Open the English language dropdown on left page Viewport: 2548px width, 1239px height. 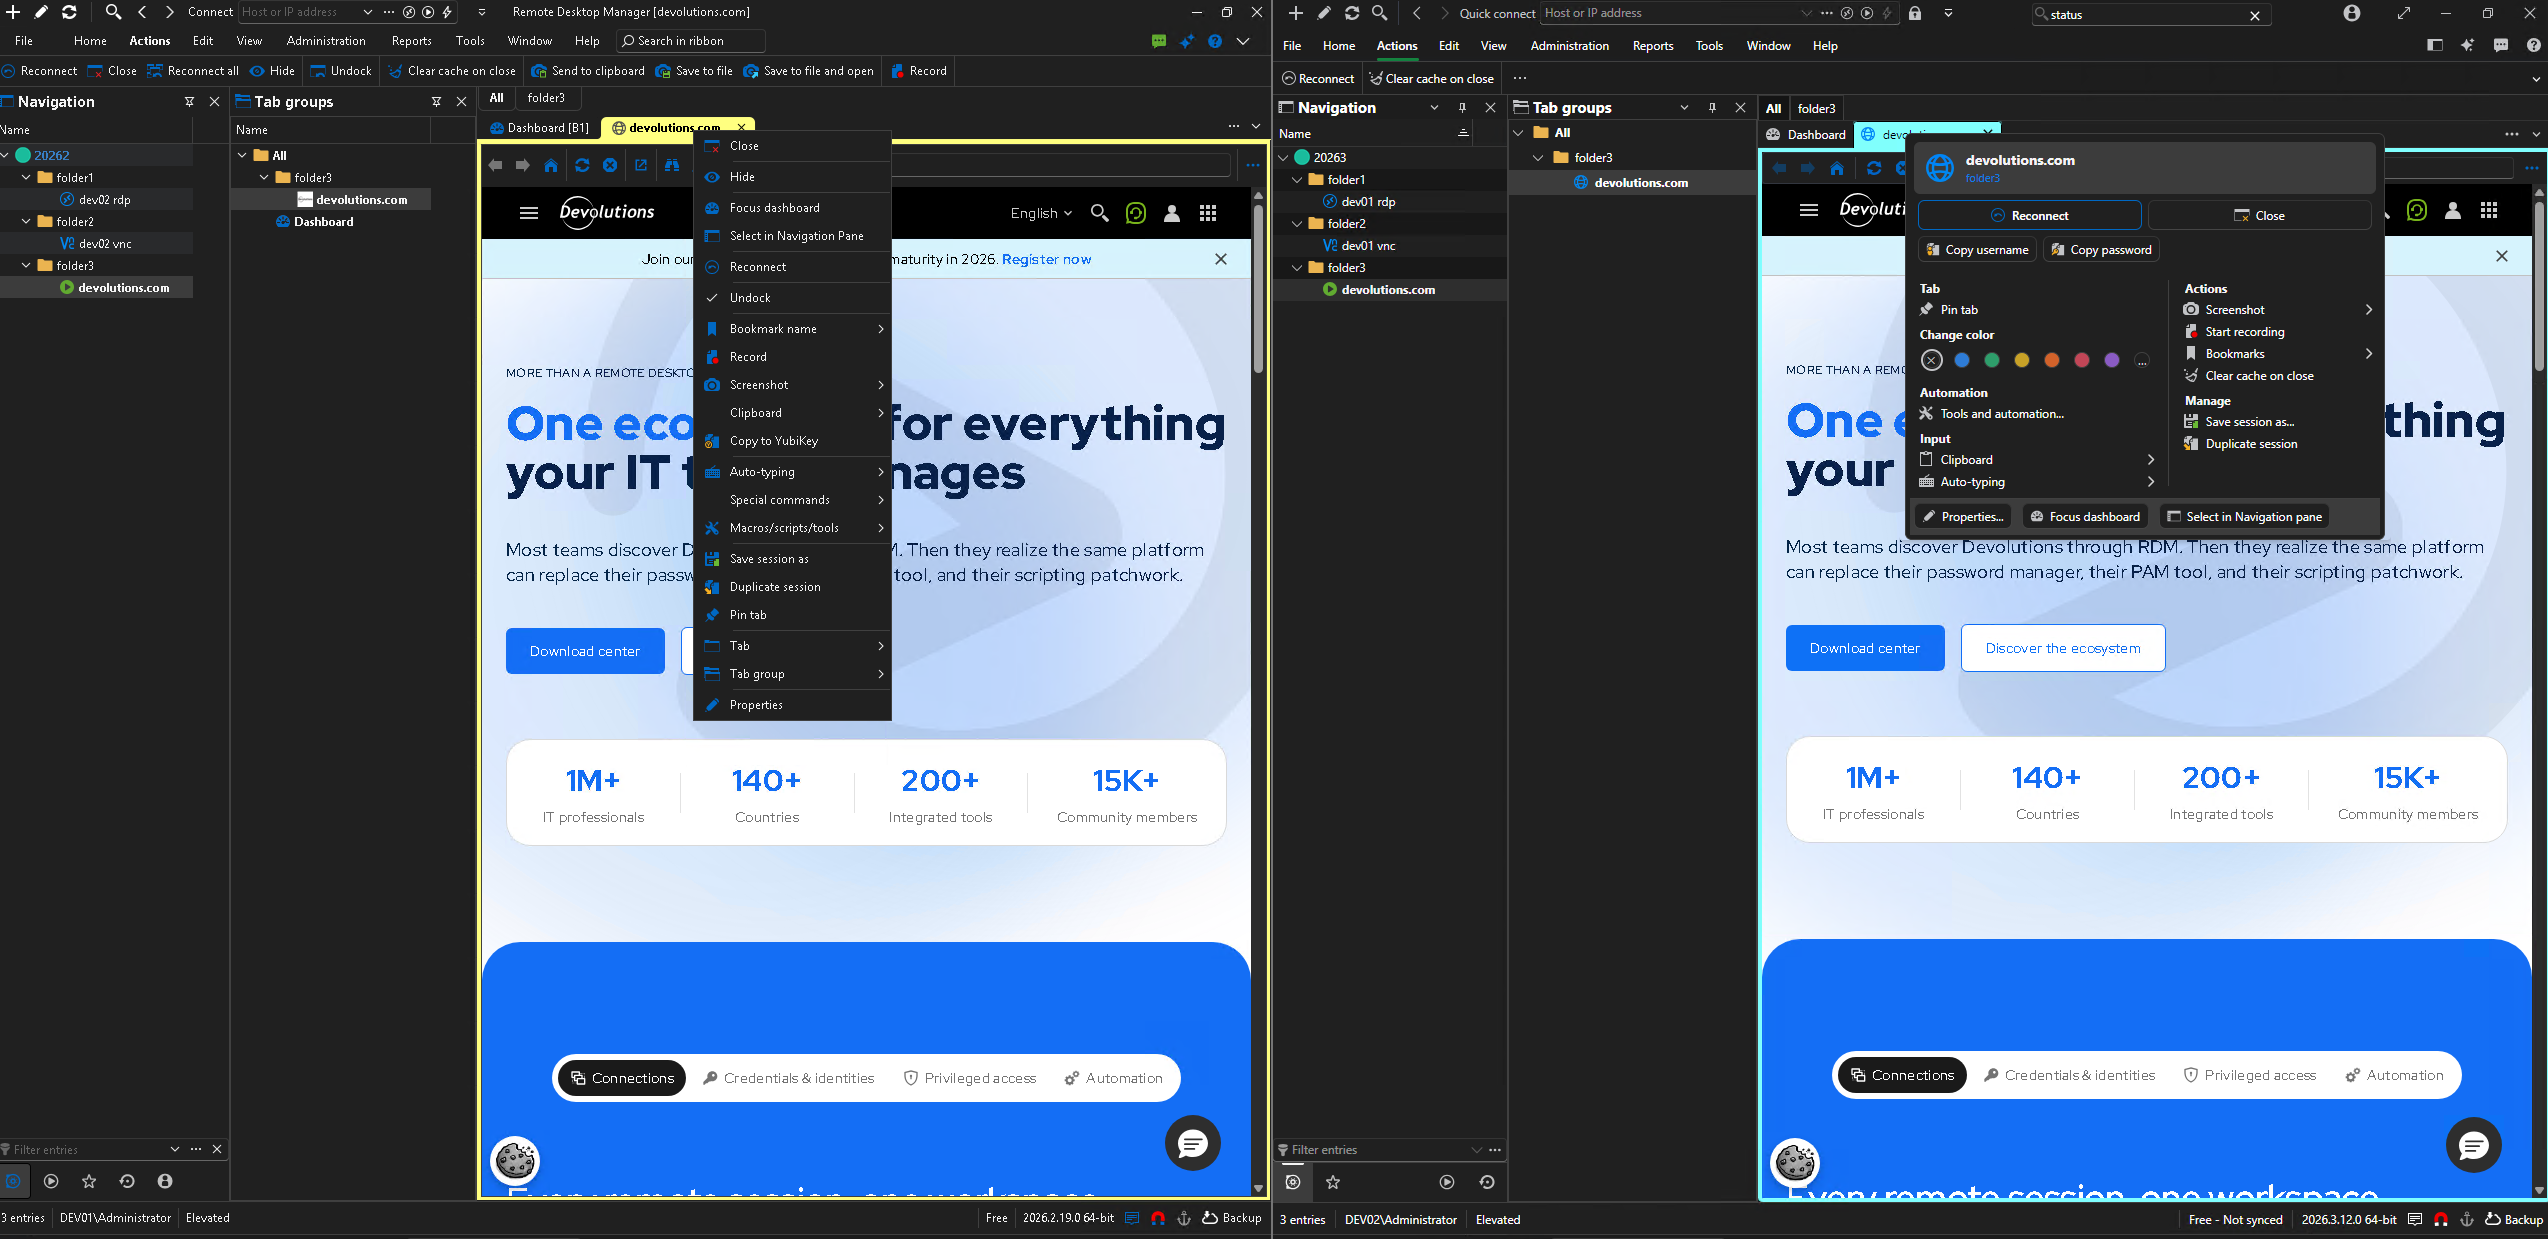(x=1041, y=213)
